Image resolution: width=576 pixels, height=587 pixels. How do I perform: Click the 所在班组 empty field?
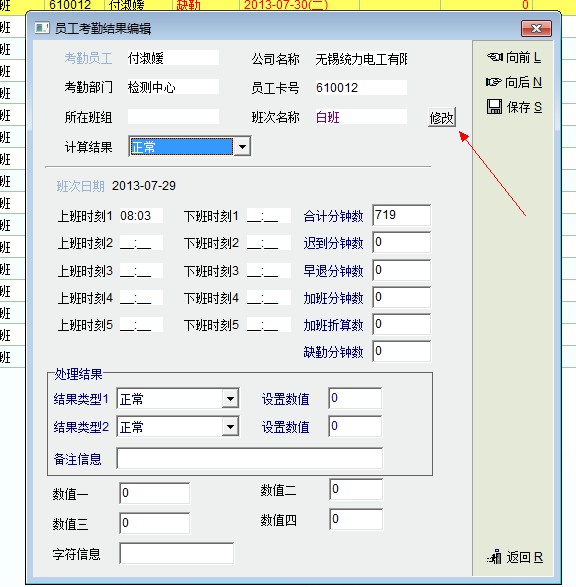click(173, 117)
